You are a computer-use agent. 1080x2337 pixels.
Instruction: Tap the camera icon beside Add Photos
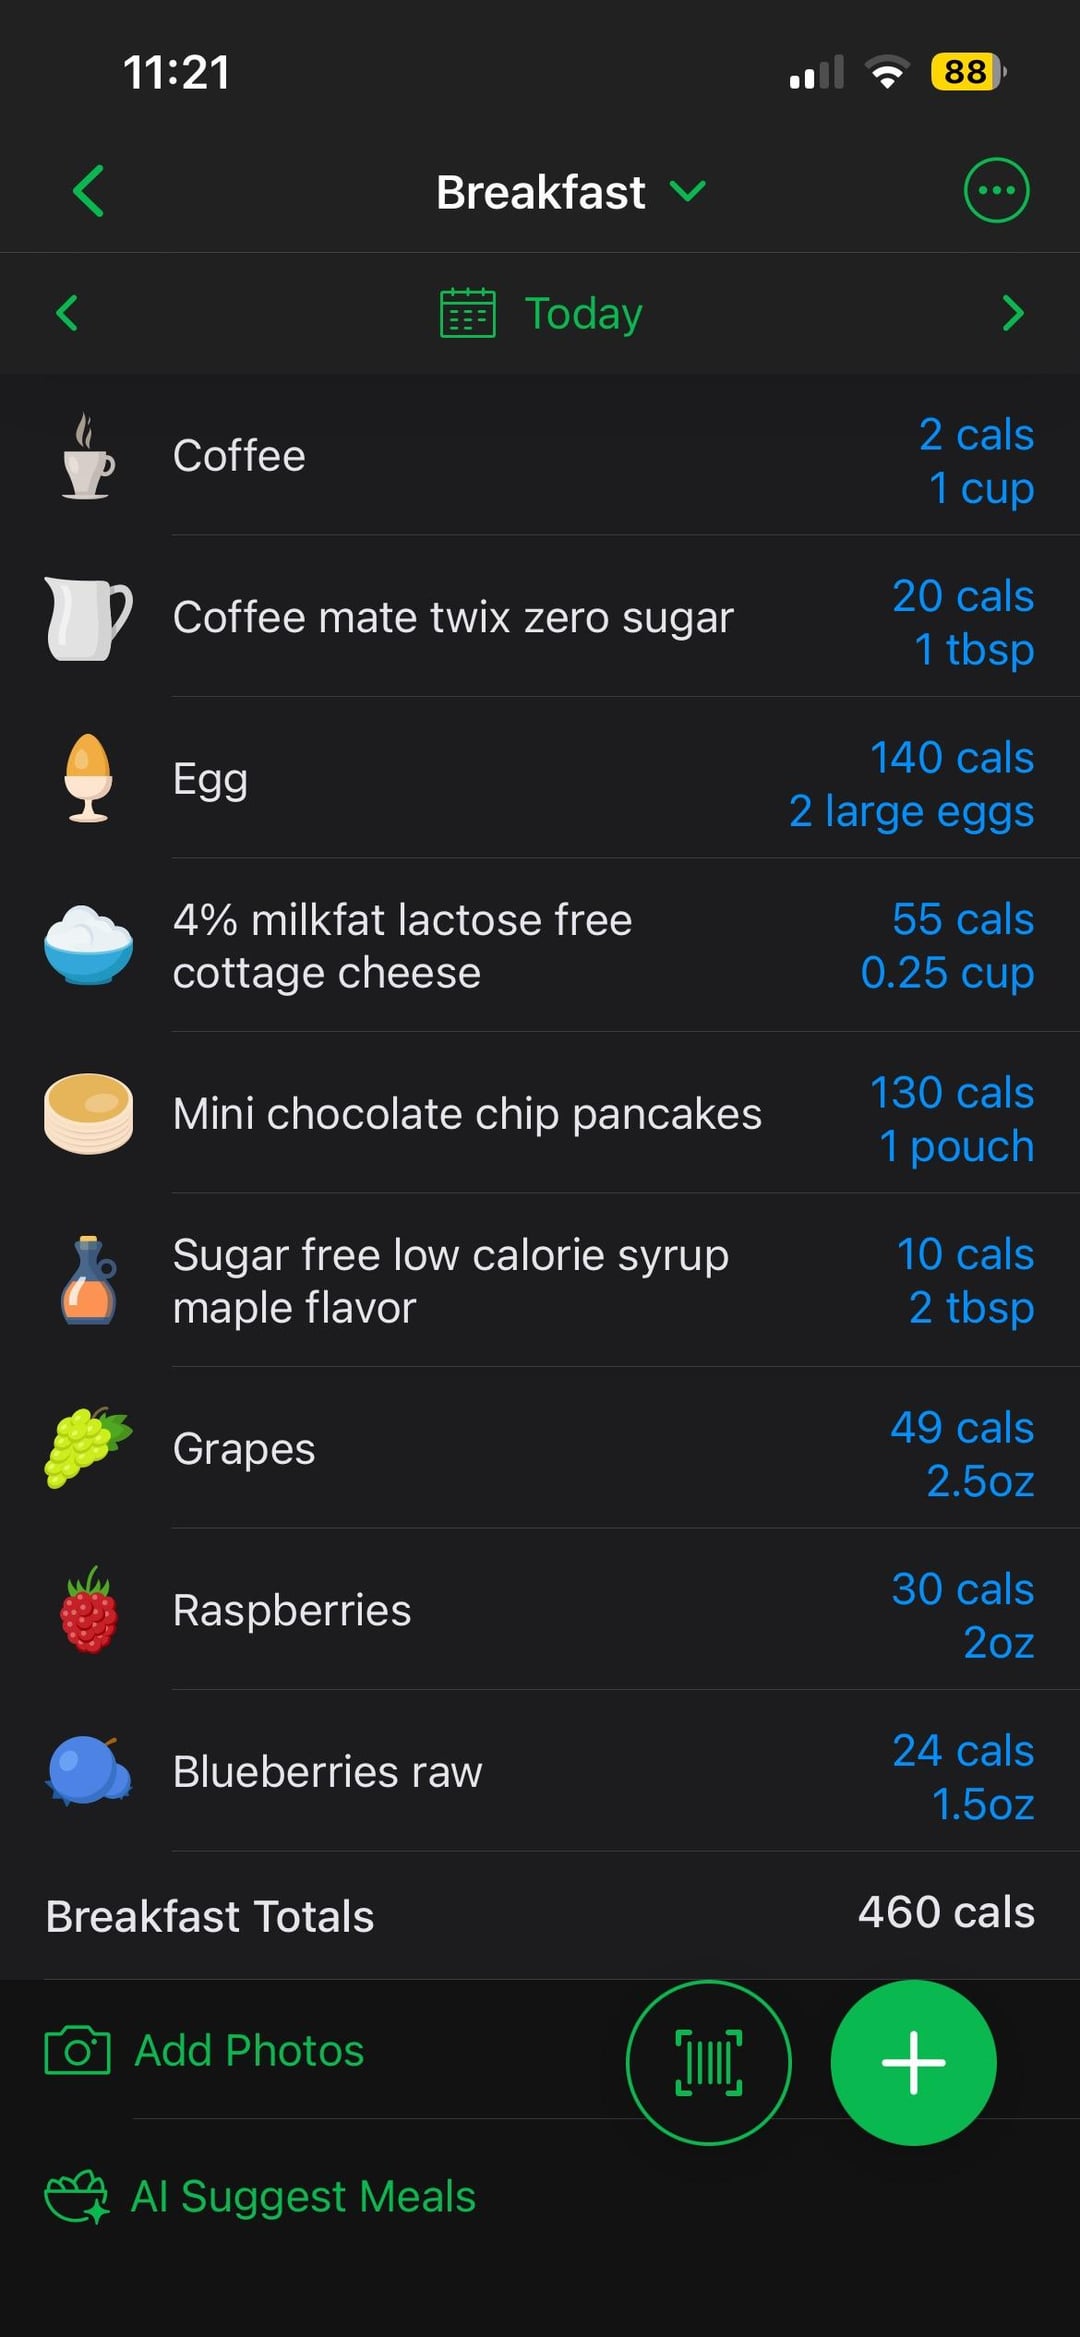pos(77,2051)
